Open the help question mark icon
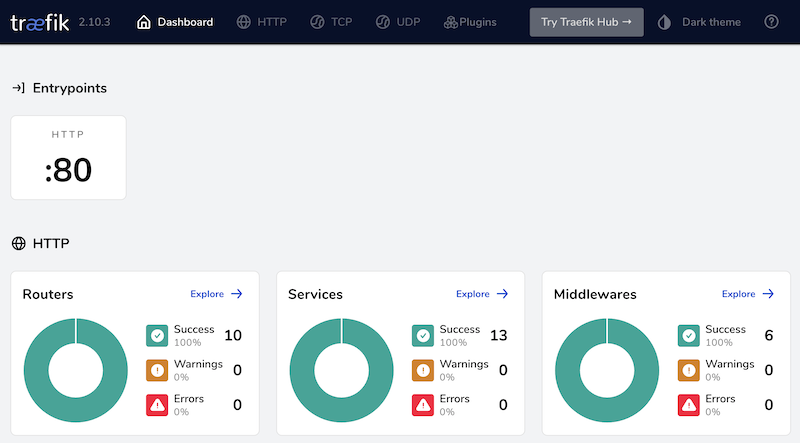Viewport: 800px width, 443px height. click(771, 22)
